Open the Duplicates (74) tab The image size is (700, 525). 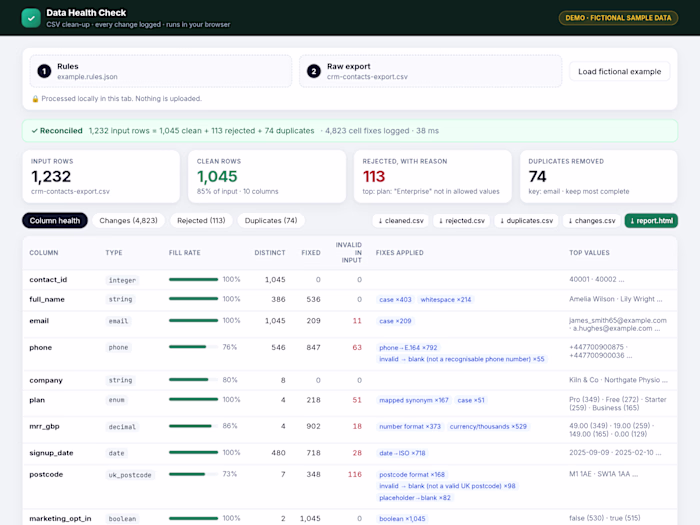tap(271, 221)
